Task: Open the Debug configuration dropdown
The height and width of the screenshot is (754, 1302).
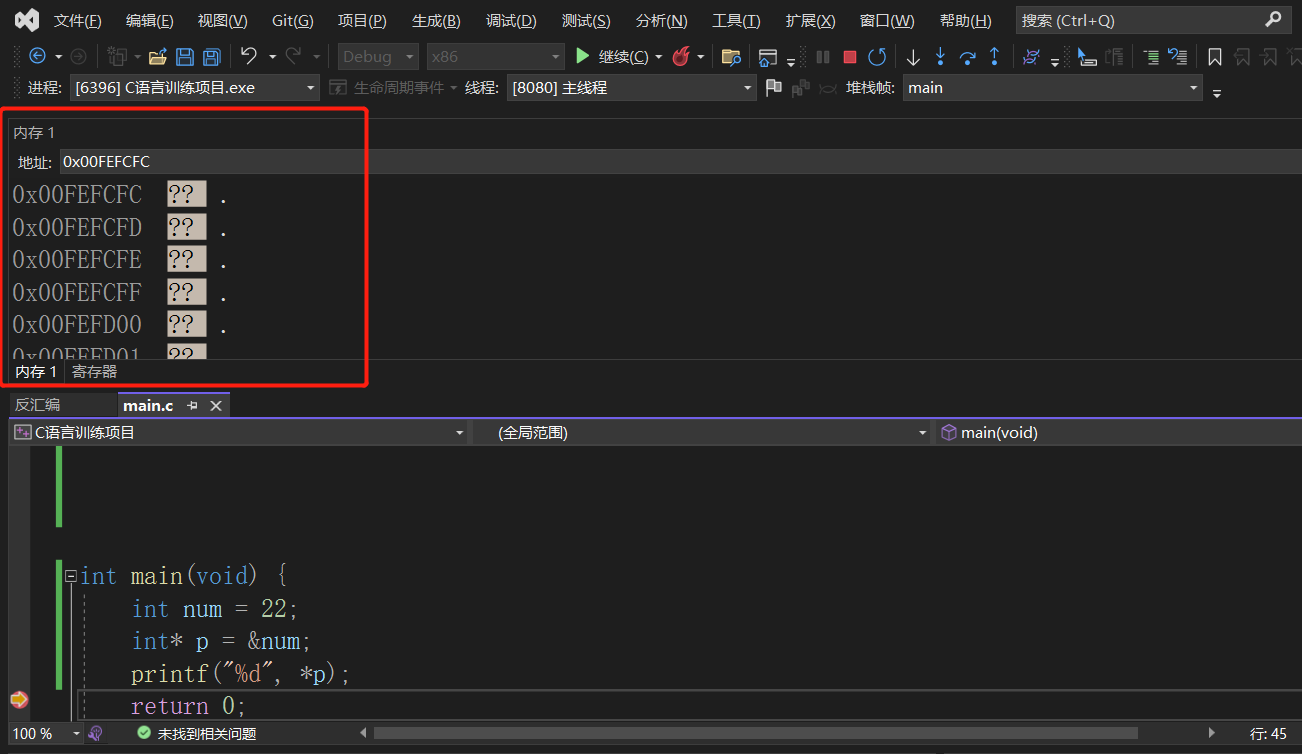Action: [378, 57]
